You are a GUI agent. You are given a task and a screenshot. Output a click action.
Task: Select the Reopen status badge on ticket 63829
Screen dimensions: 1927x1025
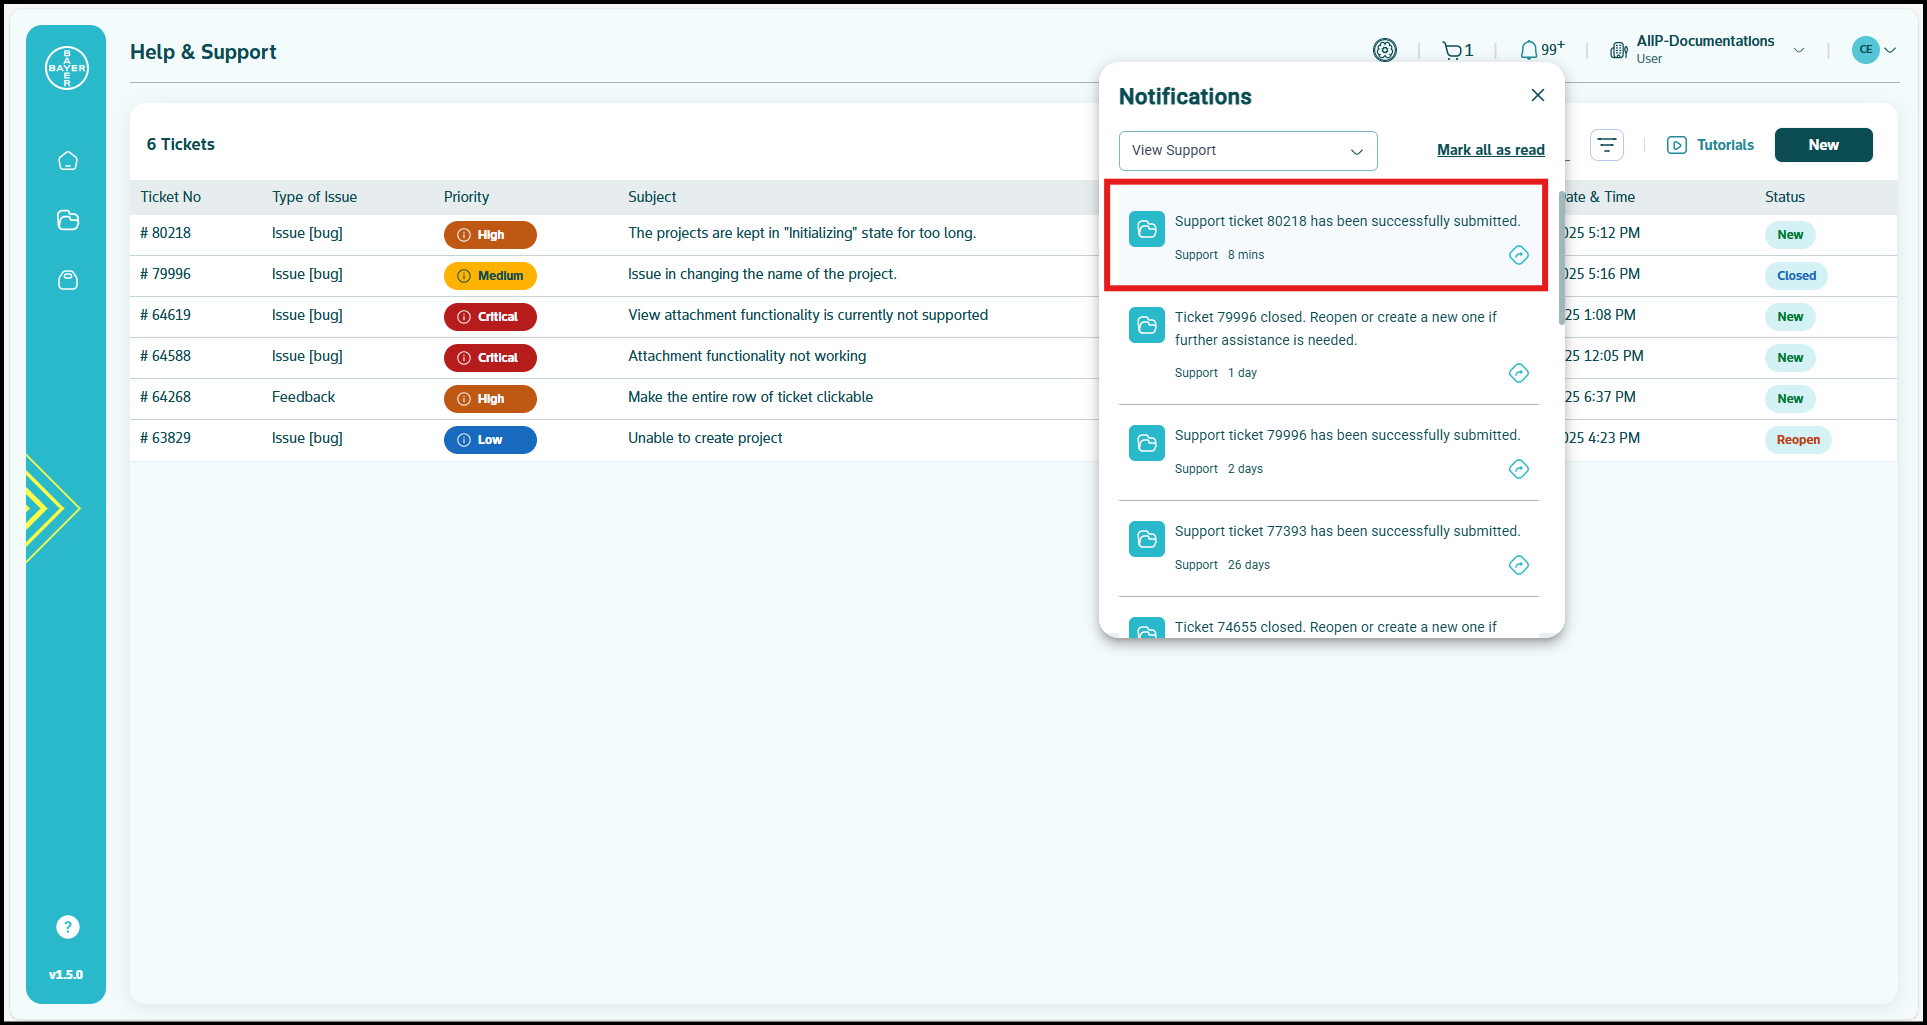[x=1797, y=439]
